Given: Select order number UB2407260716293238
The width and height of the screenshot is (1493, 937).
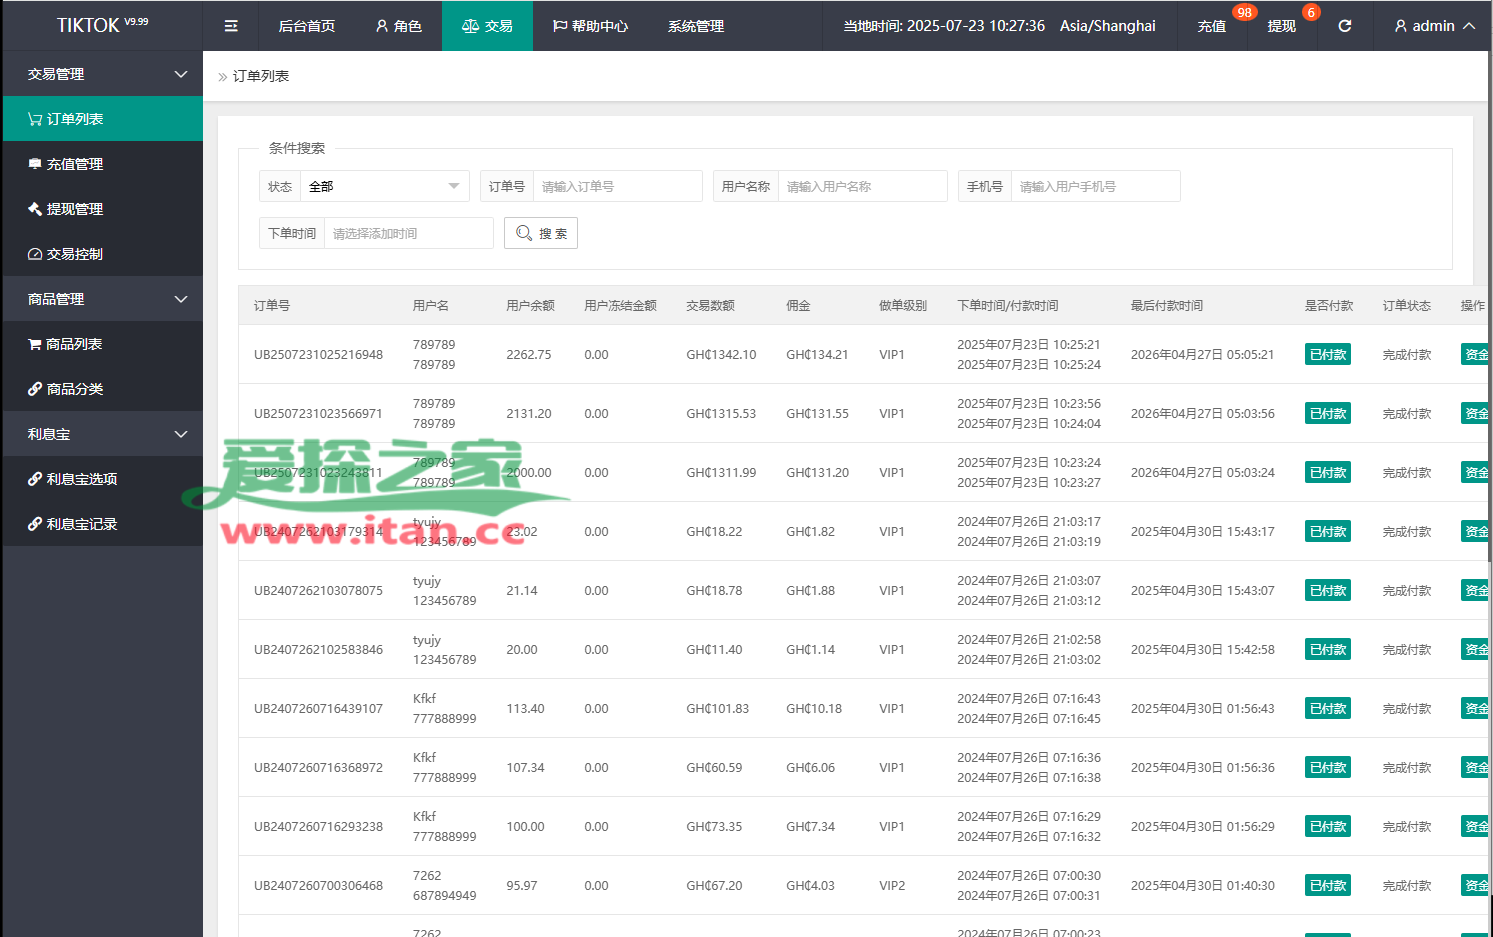Looking at the screenshot, I should (x=318, y=826).
